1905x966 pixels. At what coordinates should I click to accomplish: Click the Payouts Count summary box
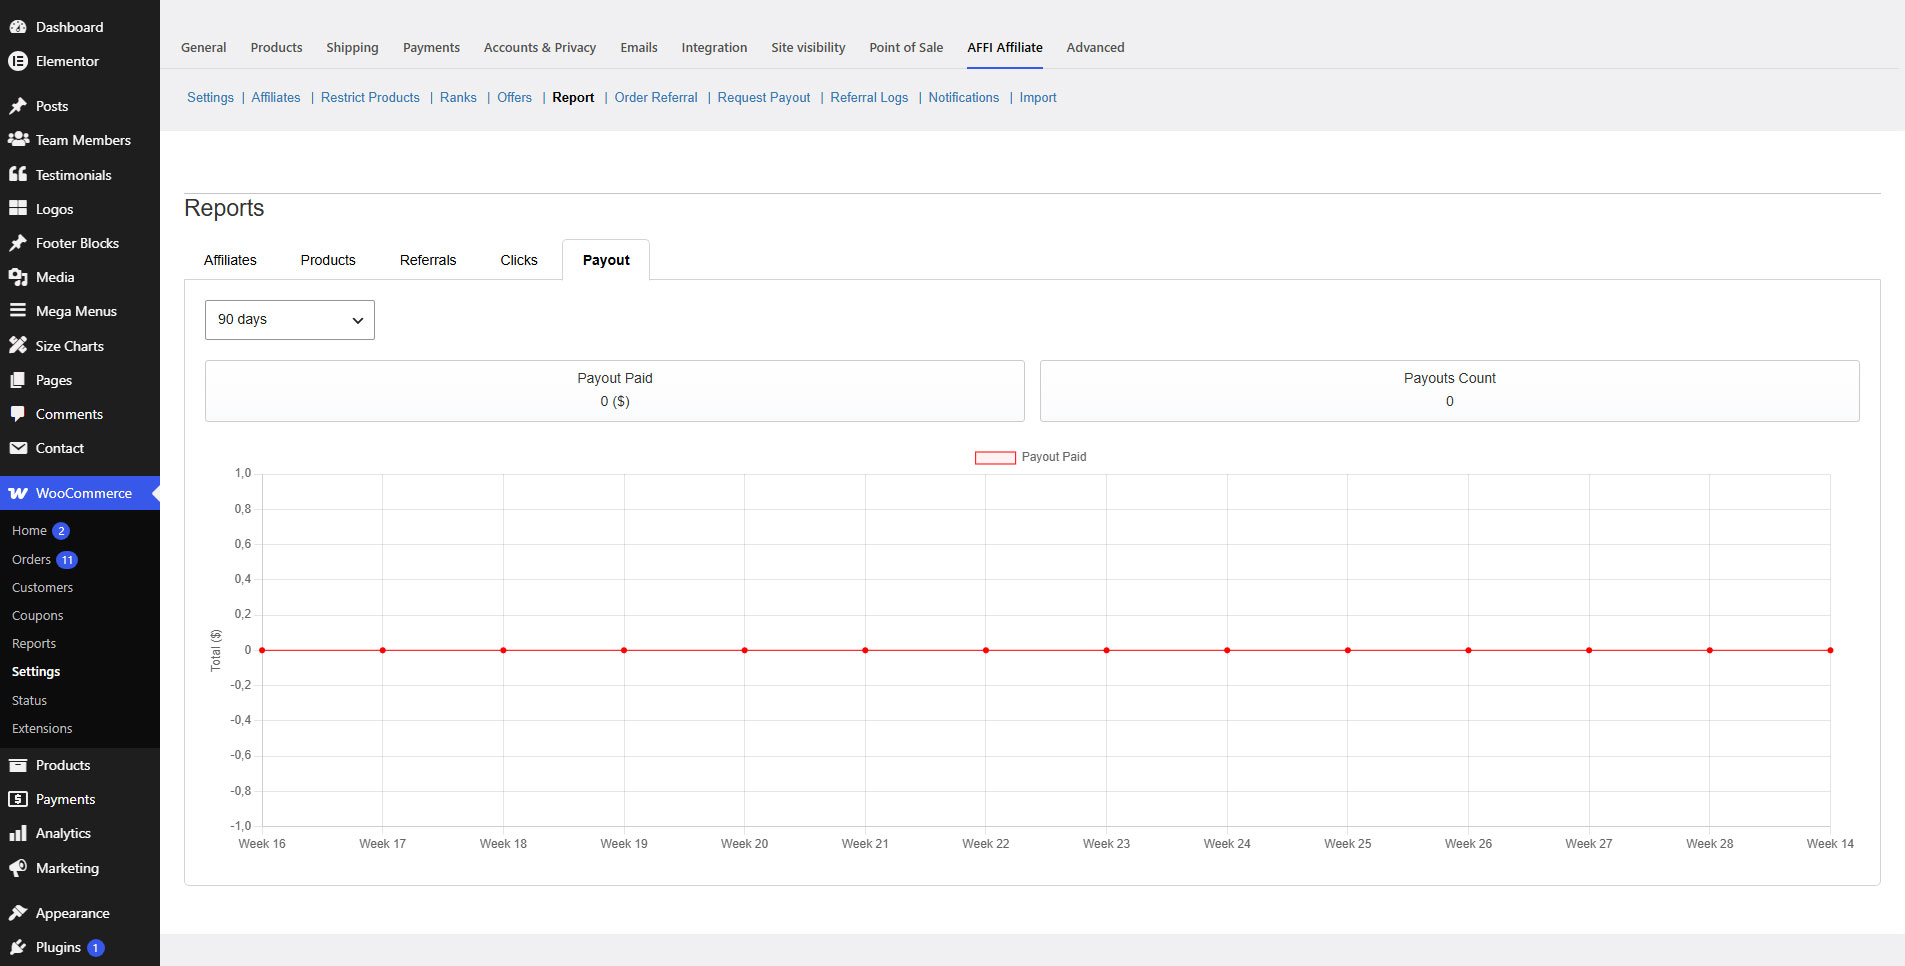click(1449, 391)
